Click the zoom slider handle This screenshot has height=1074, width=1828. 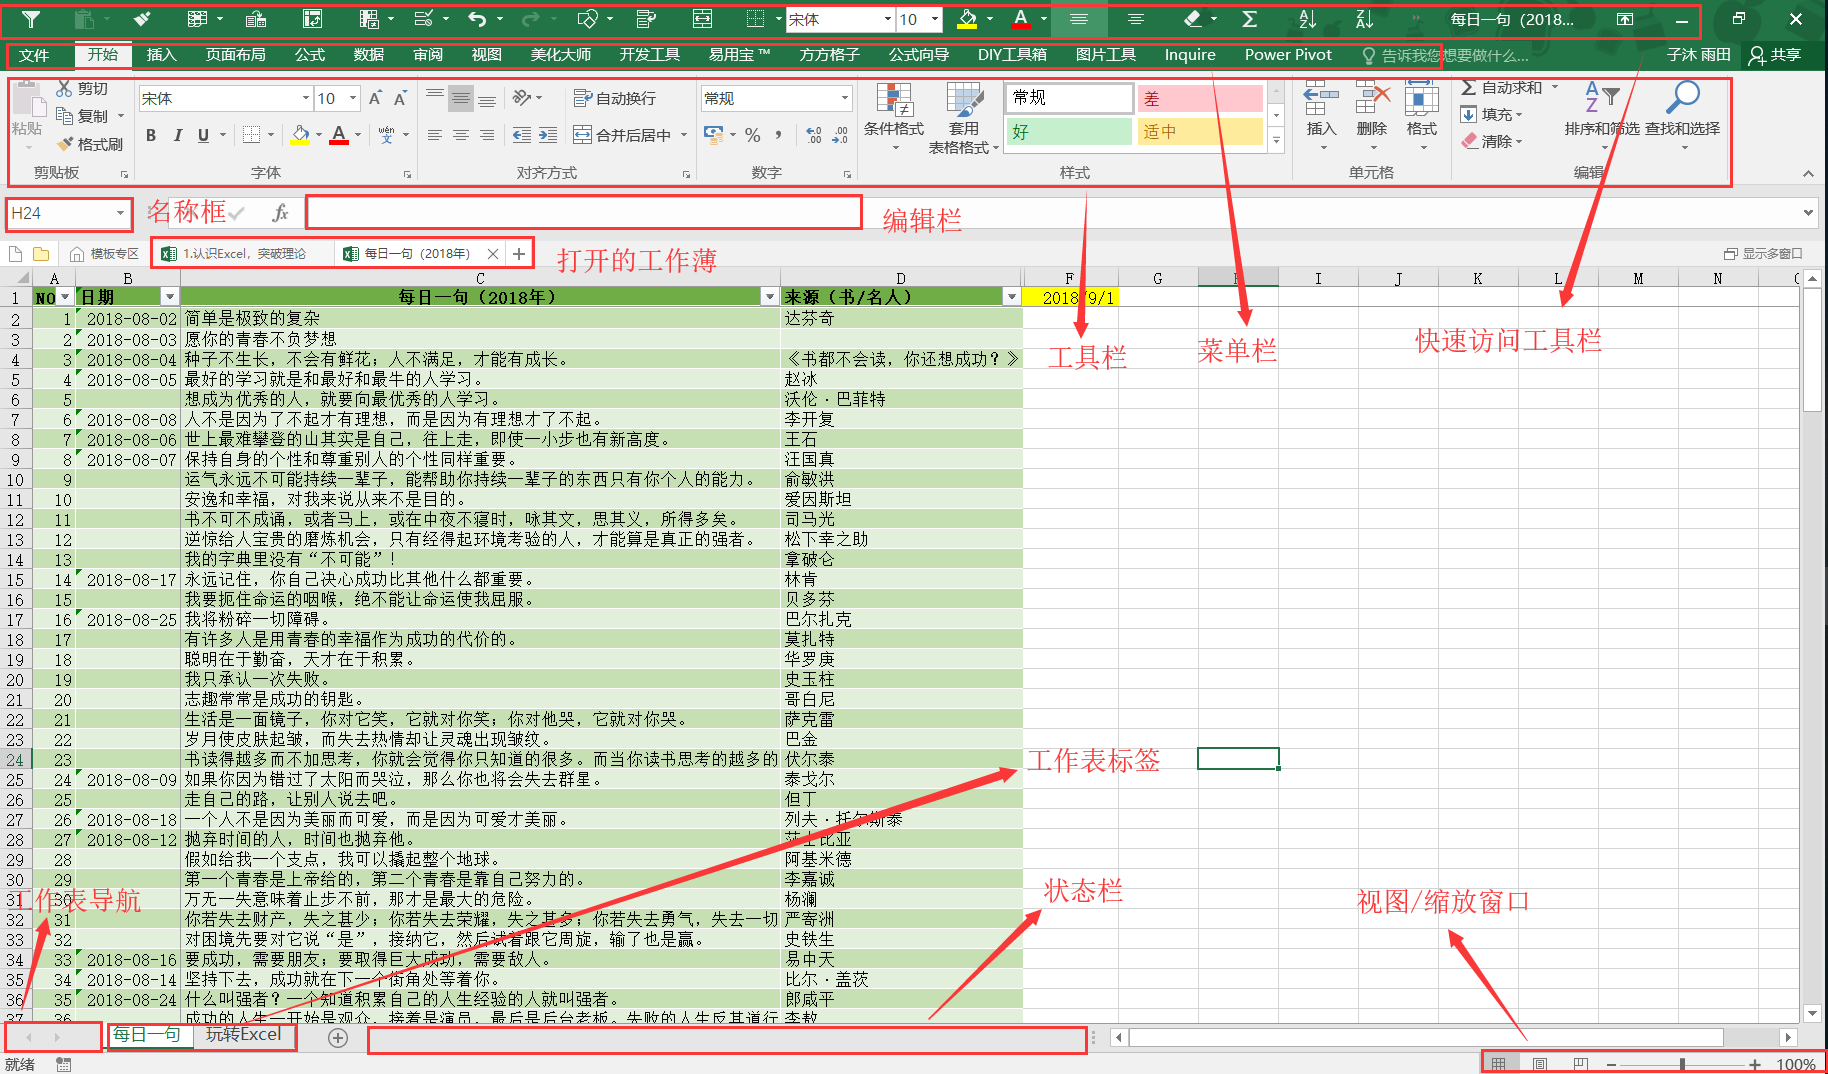click(x=1682, y=1064)
